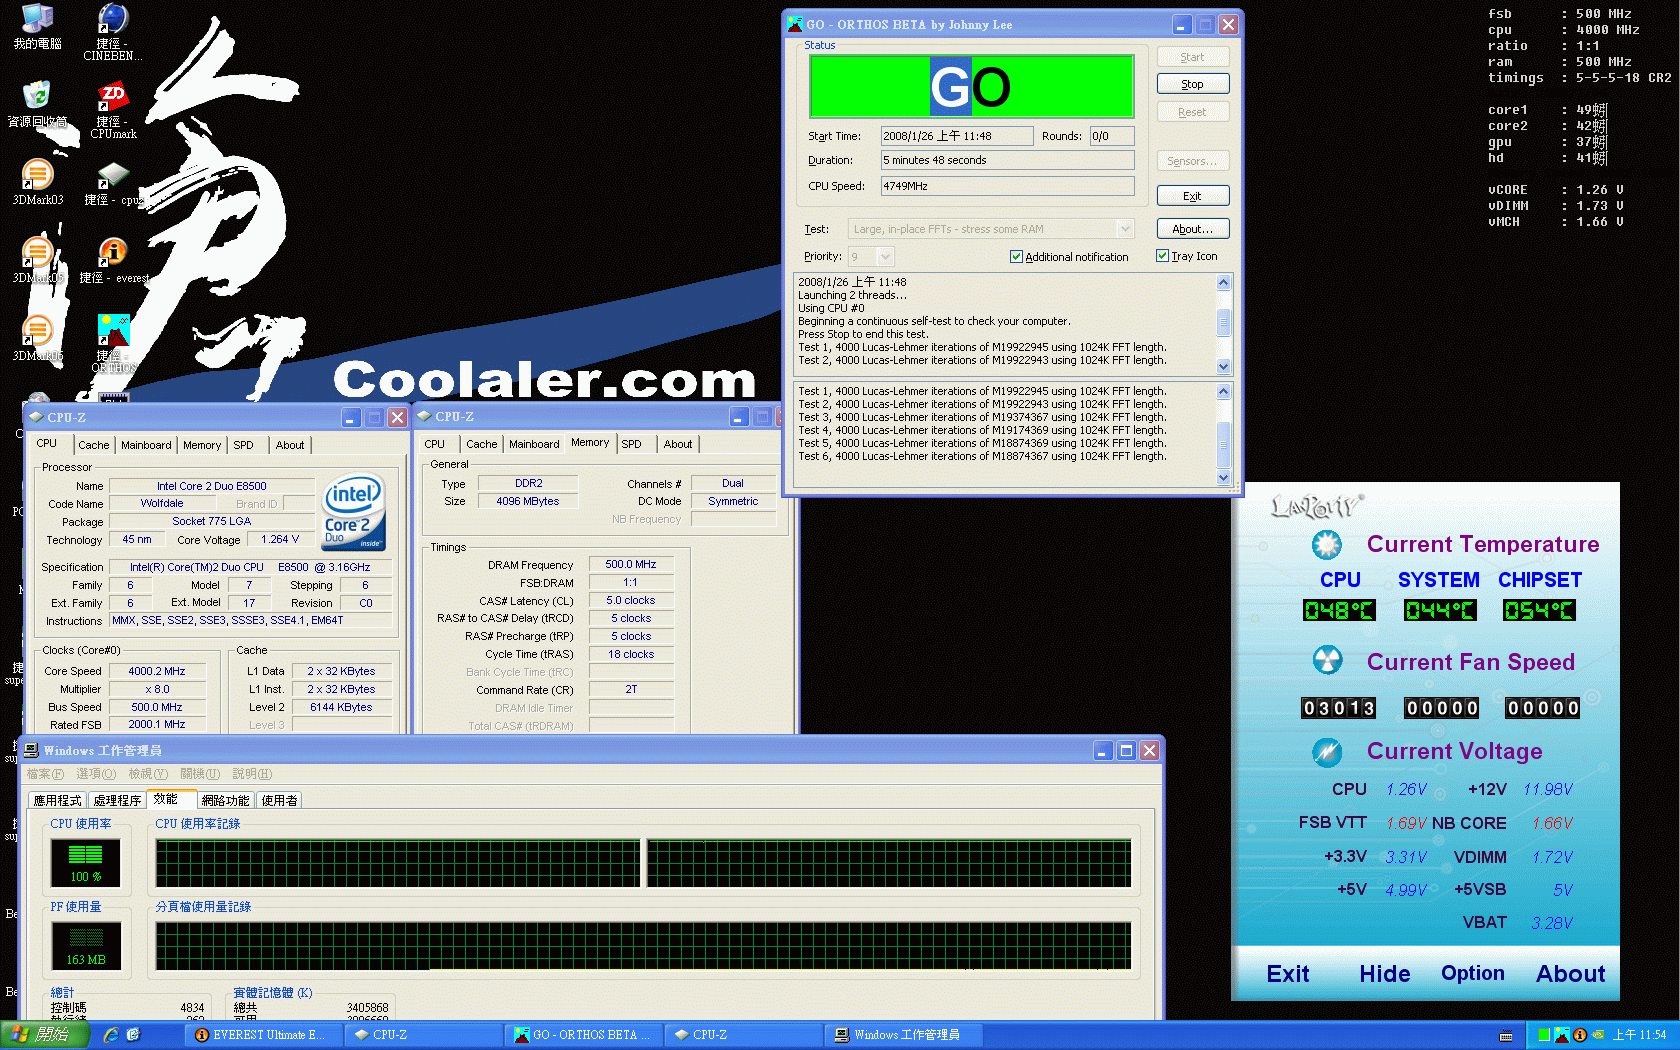This screenshot has width=1680, height=1050.
Task: Switch to the 網路功能 tab in Task Manager
Action: coord(225,800)
